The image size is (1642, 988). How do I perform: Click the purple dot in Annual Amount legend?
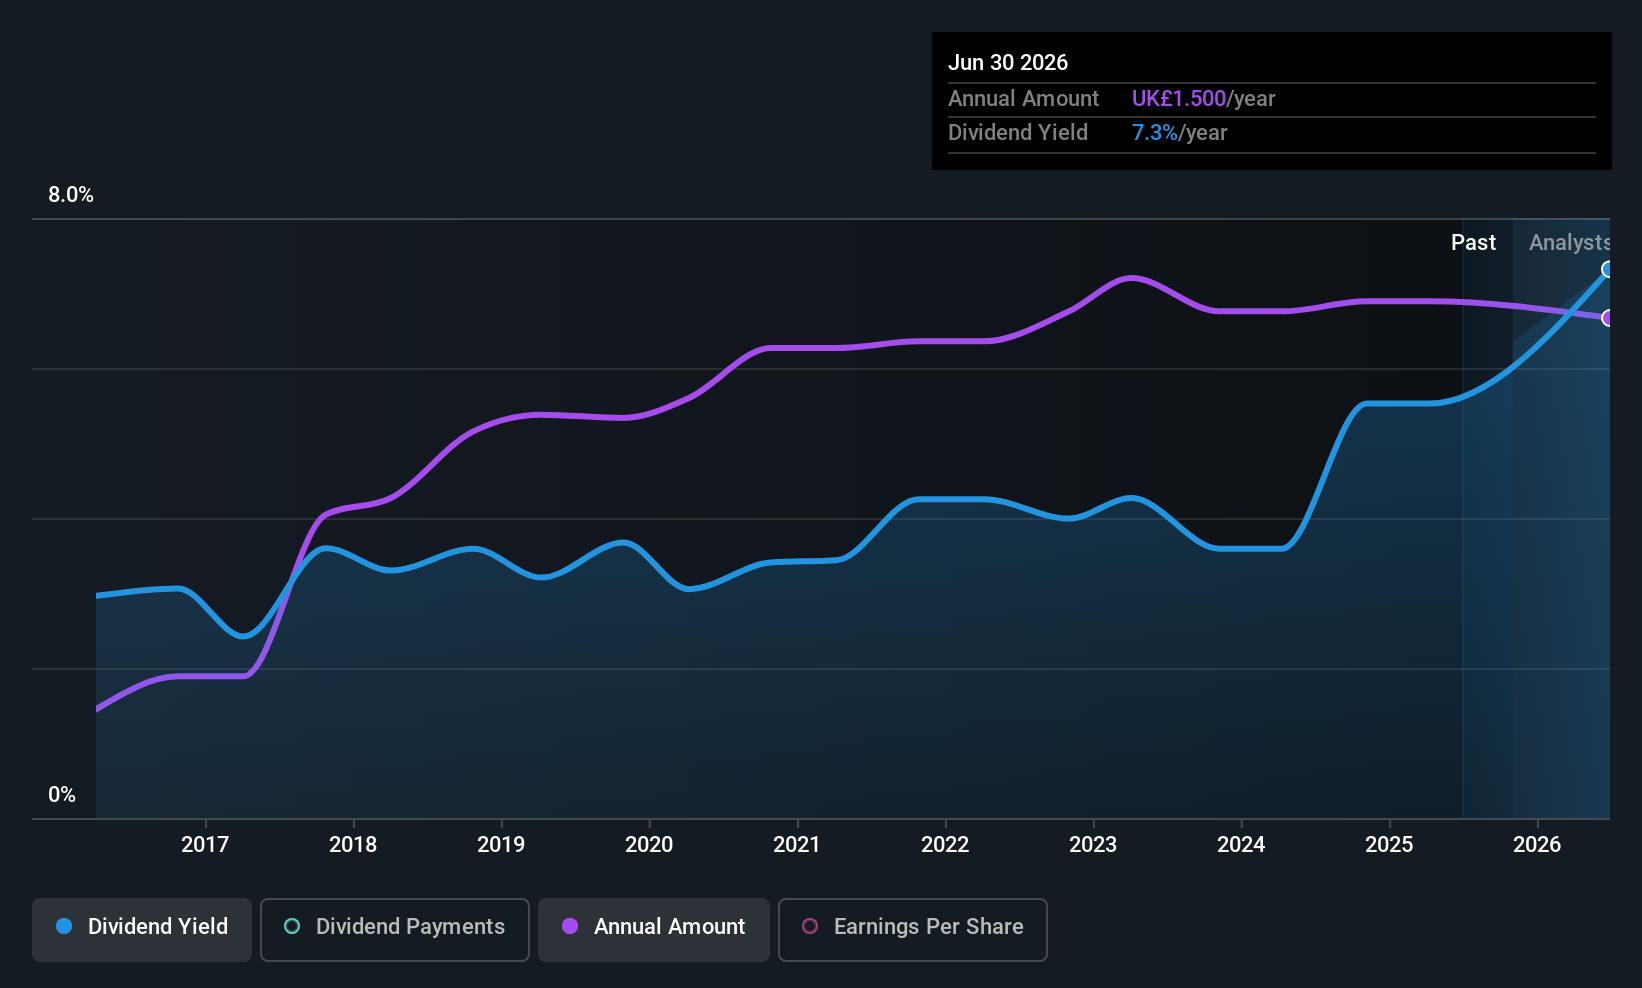[570, 927]
